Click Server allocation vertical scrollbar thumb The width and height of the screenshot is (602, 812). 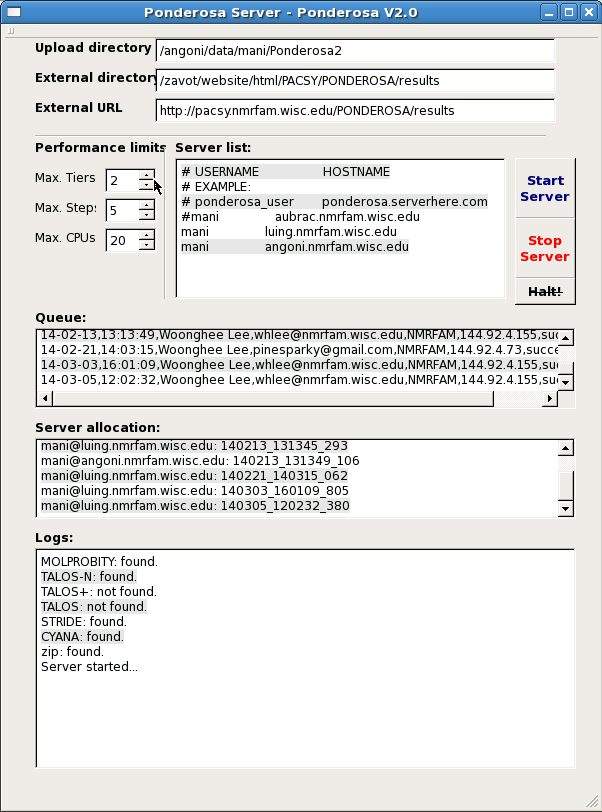pos(566,486)
